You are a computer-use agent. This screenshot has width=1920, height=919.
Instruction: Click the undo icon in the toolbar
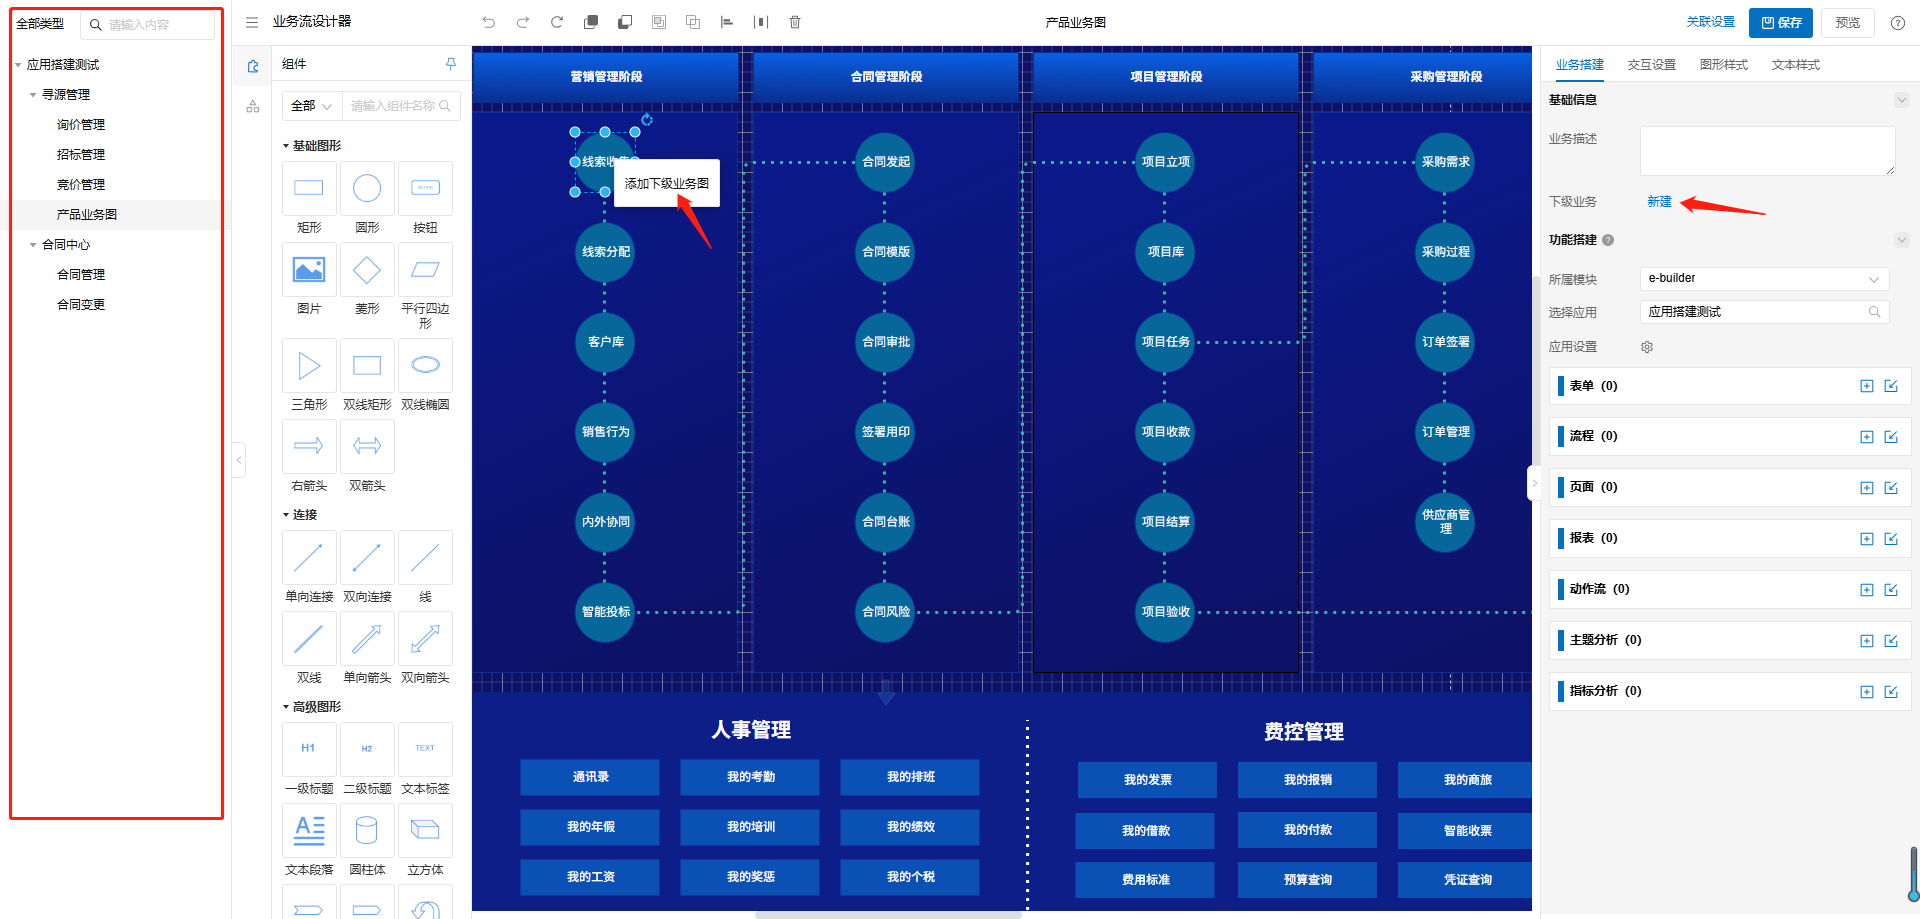pos(488,22)
